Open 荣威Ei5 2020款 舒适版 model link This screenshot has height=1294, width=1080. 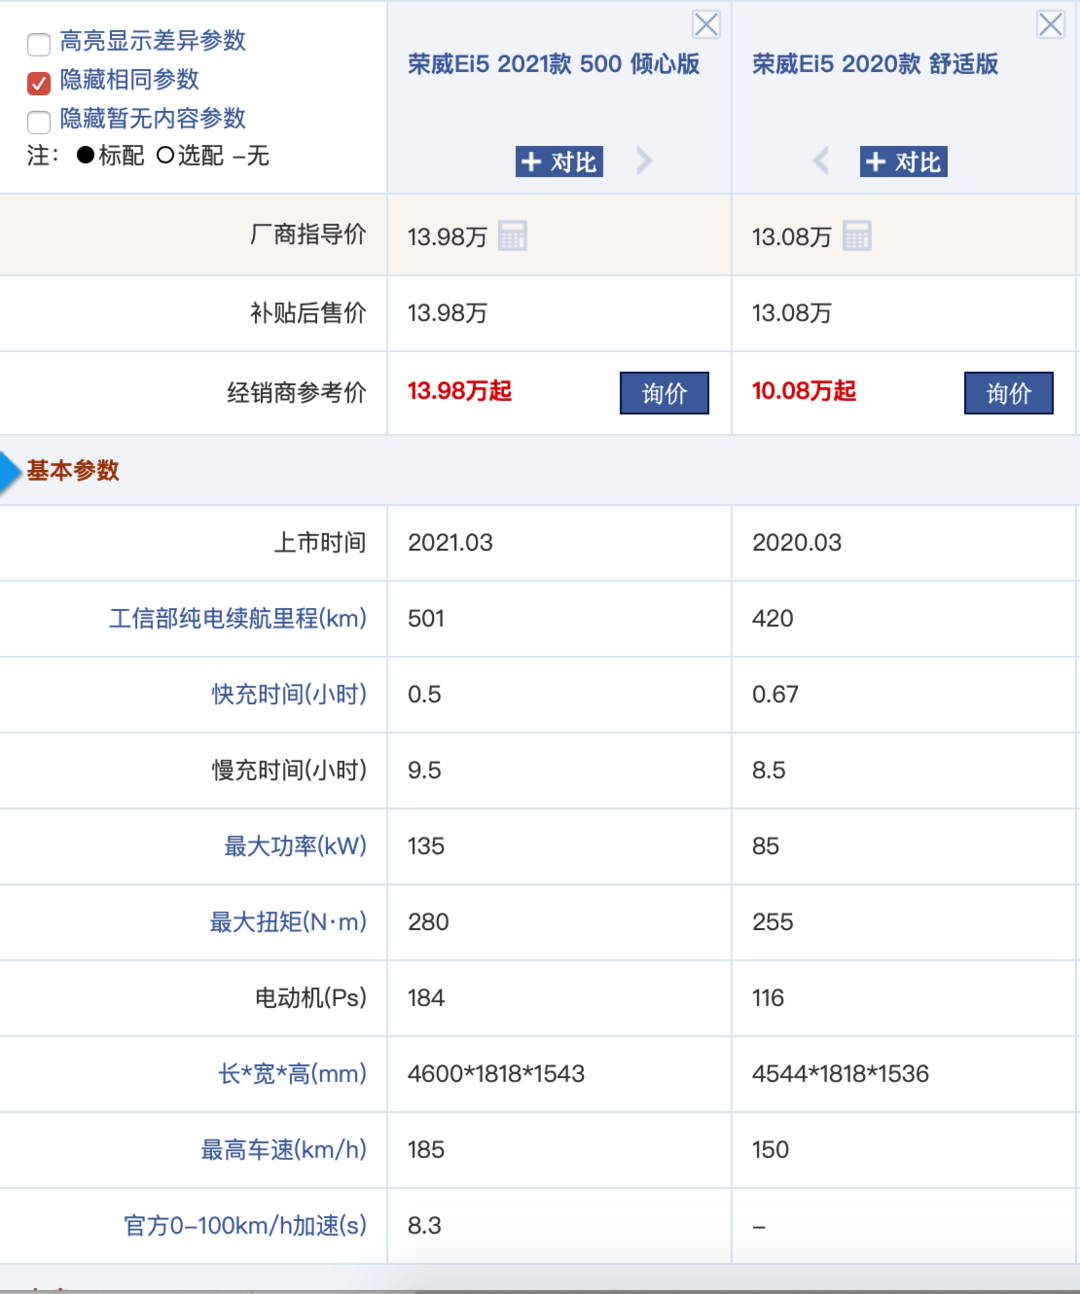875,64
